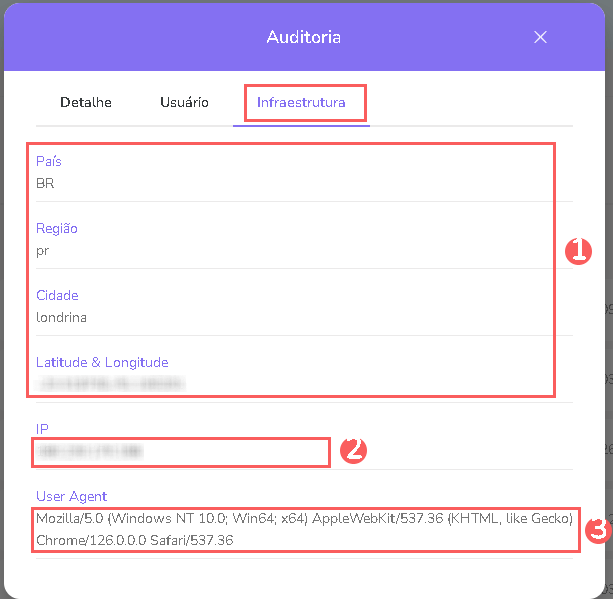The height and width of the screenshot is (599, 613).
Task: Open the Usuário tab
Action: 184,102
